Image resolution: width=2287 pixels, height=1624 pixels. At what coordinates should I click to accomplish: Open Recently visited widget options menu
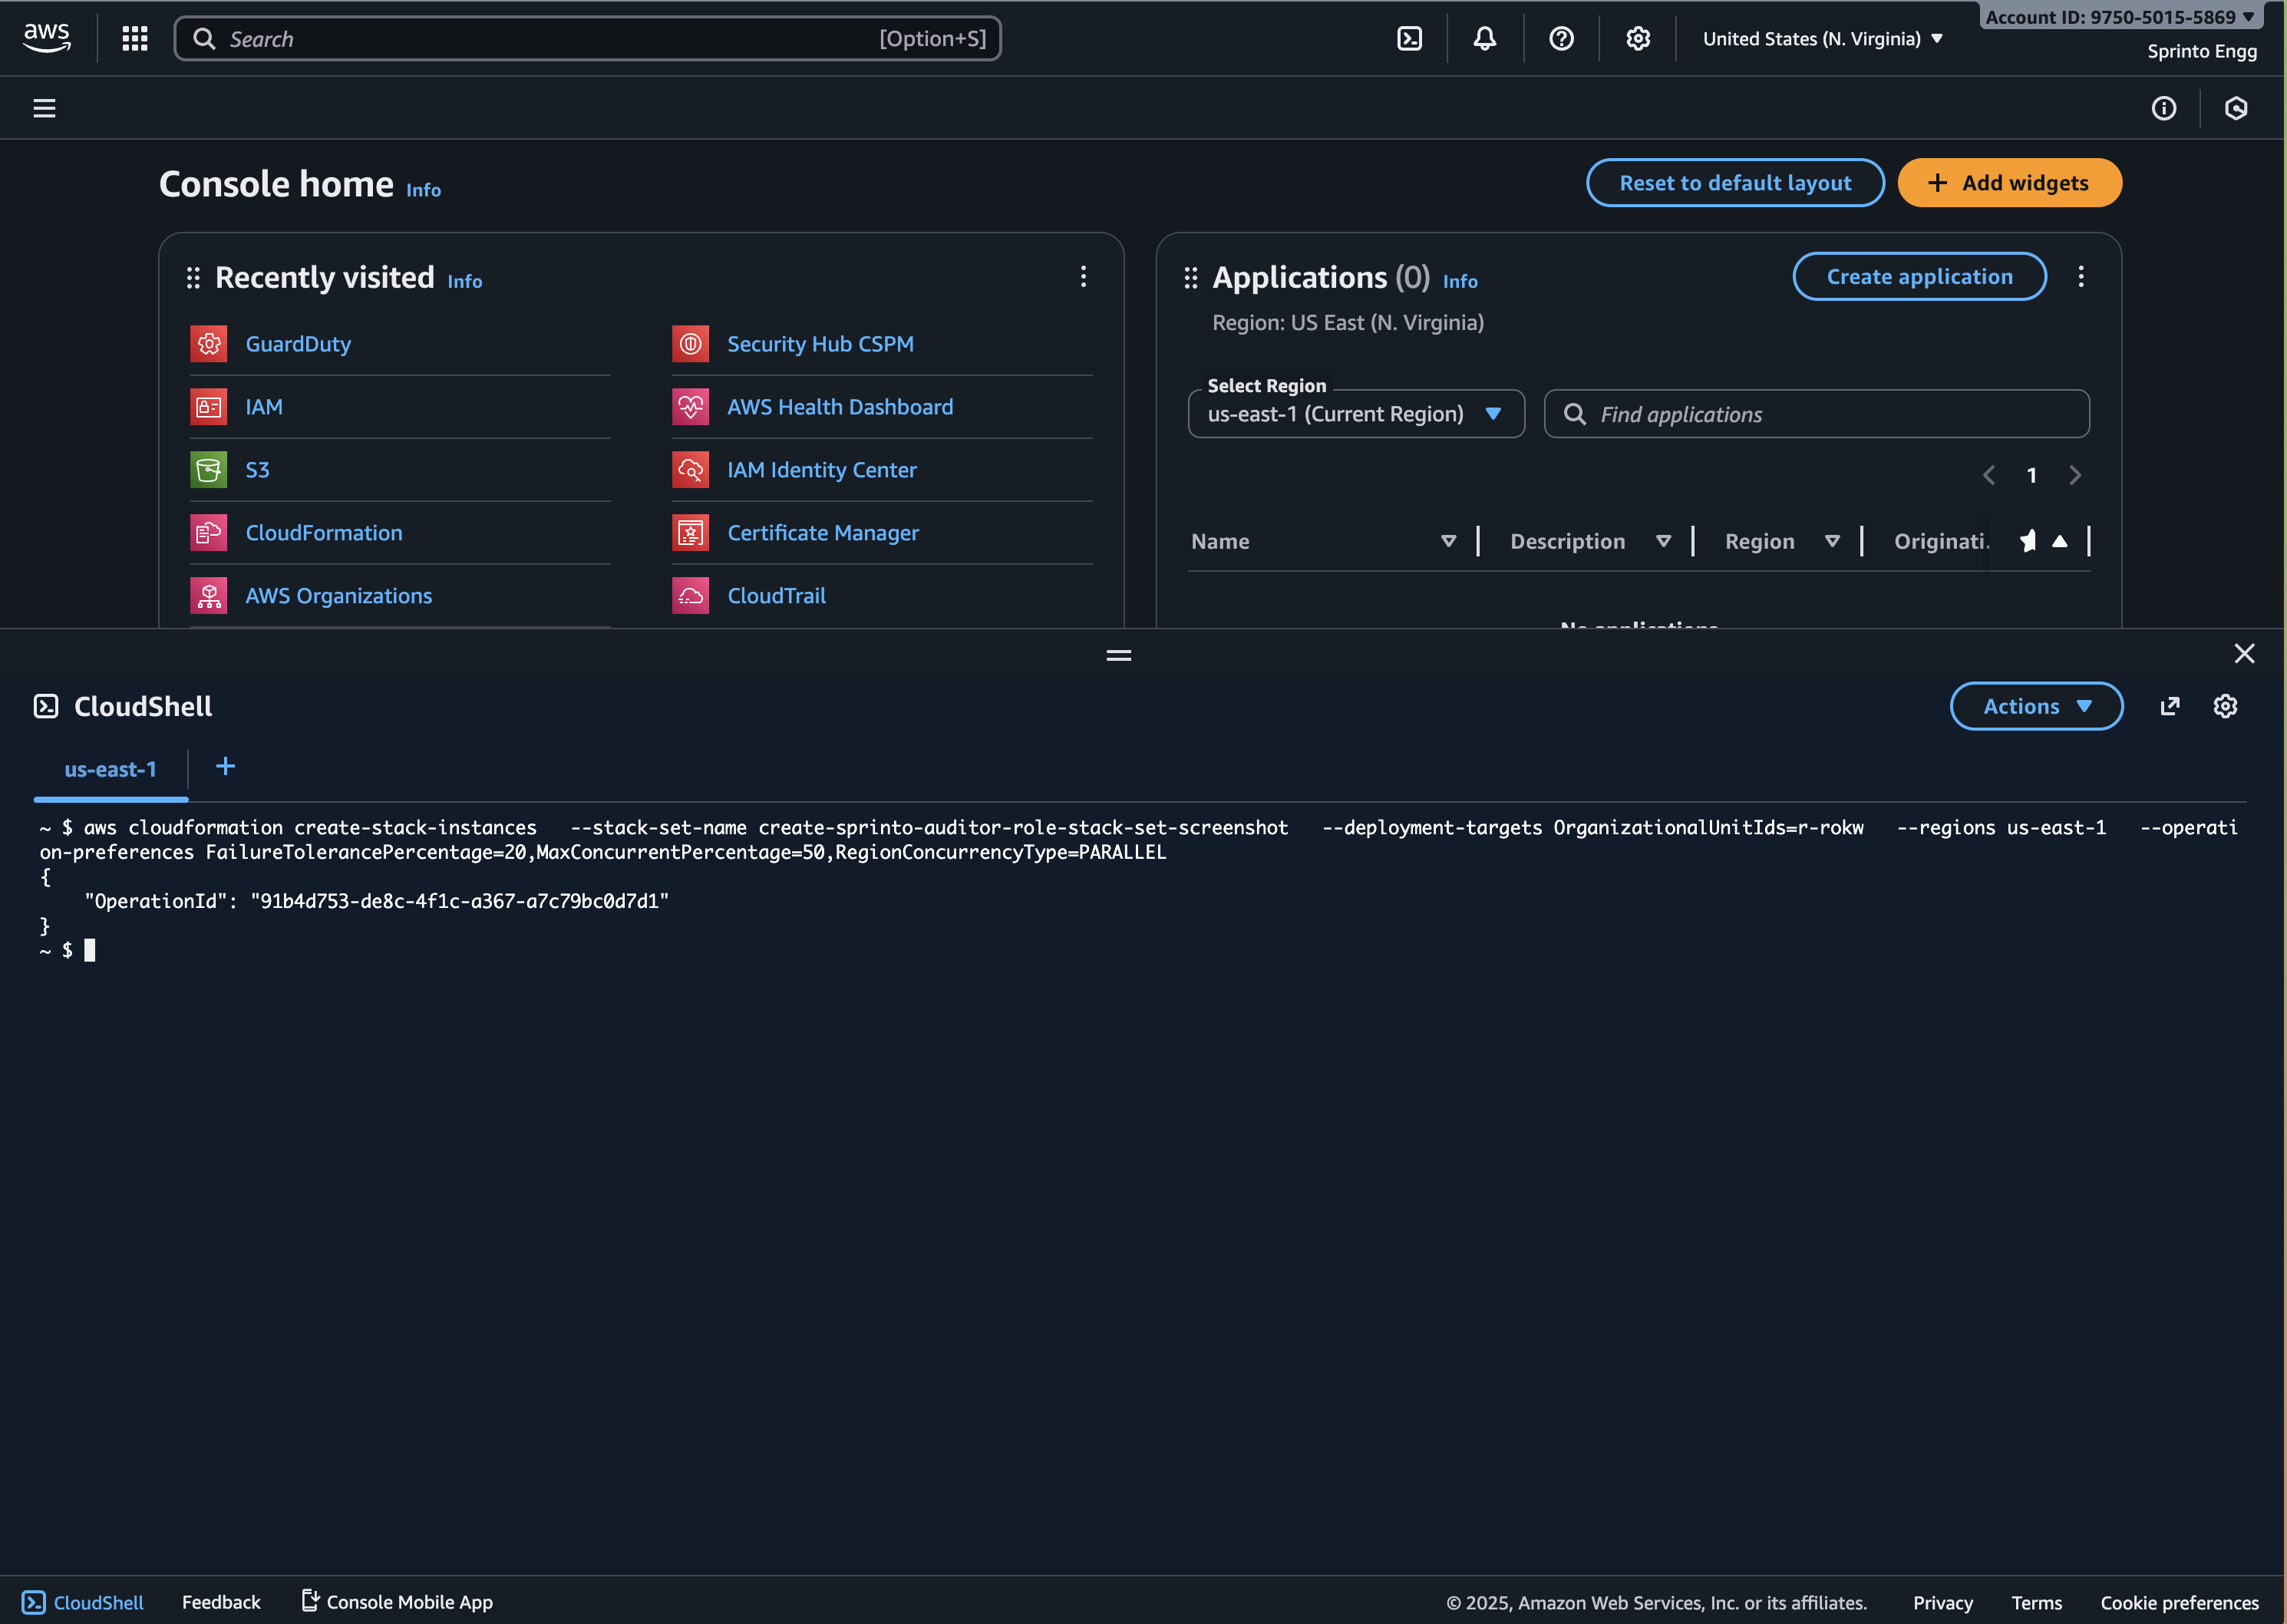pyautogui.click(x=1083, y=277)
